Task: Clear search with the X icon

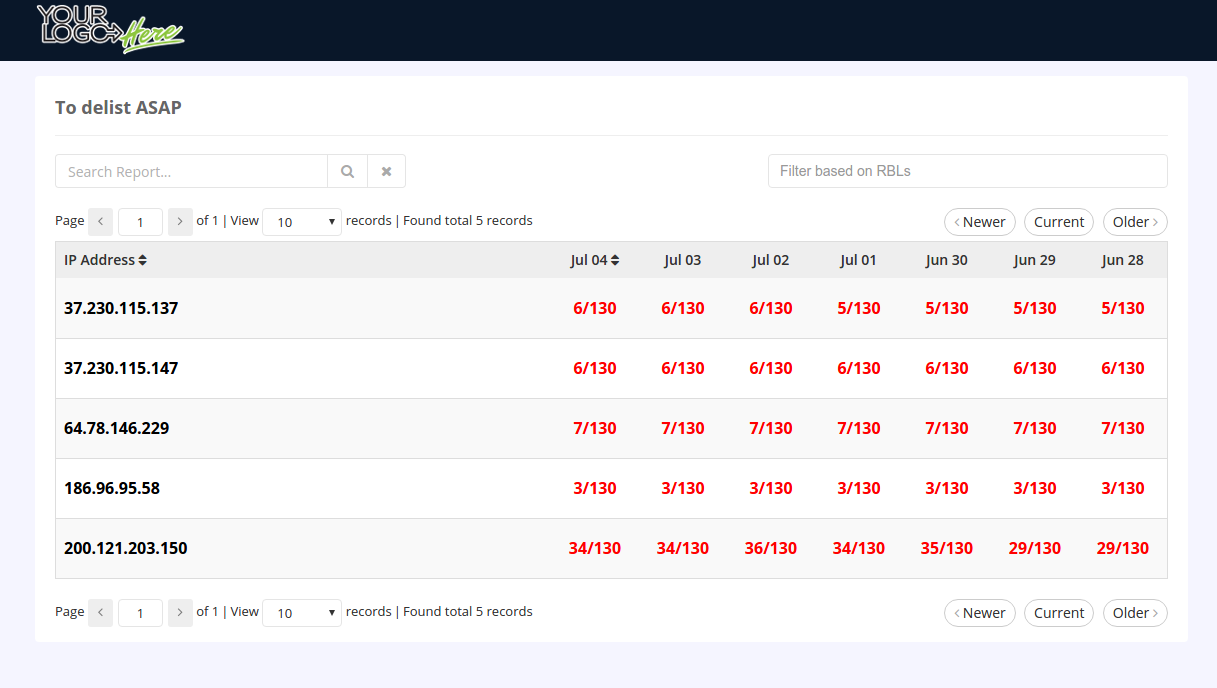Action: [x=386, y=171]
